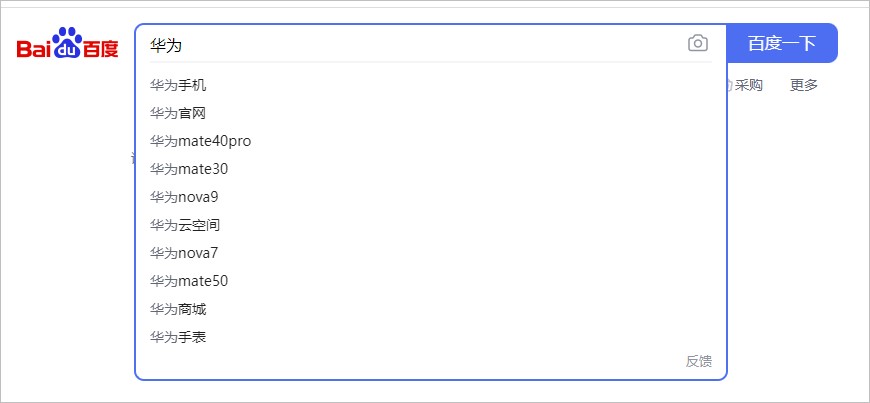Open the 更多 menu link
870x403 pixels.
(x=804, y=85)
